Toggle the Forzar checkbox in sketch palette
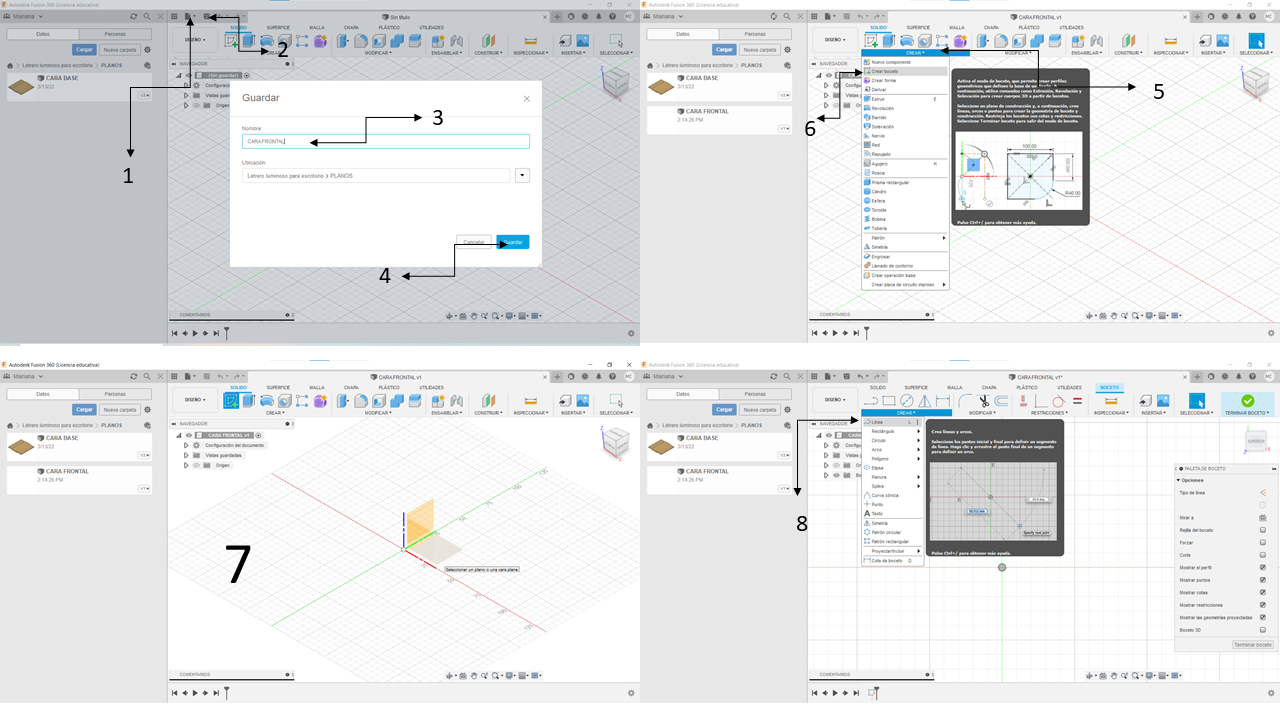Image resolution: width=1280 pixels, height=720 pixels. click(x=1263, y=542)
